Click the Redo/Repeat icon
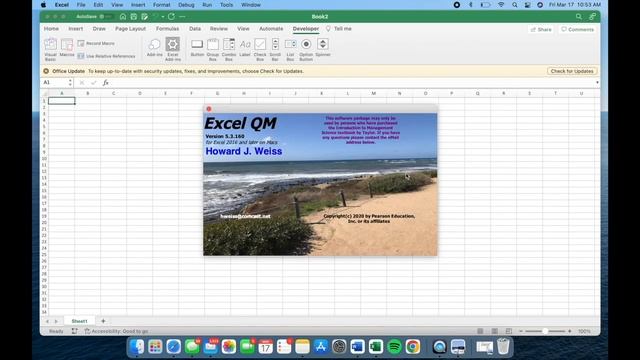Image resolution: width=640 pixels, height=360 pixels. point(171,16)
